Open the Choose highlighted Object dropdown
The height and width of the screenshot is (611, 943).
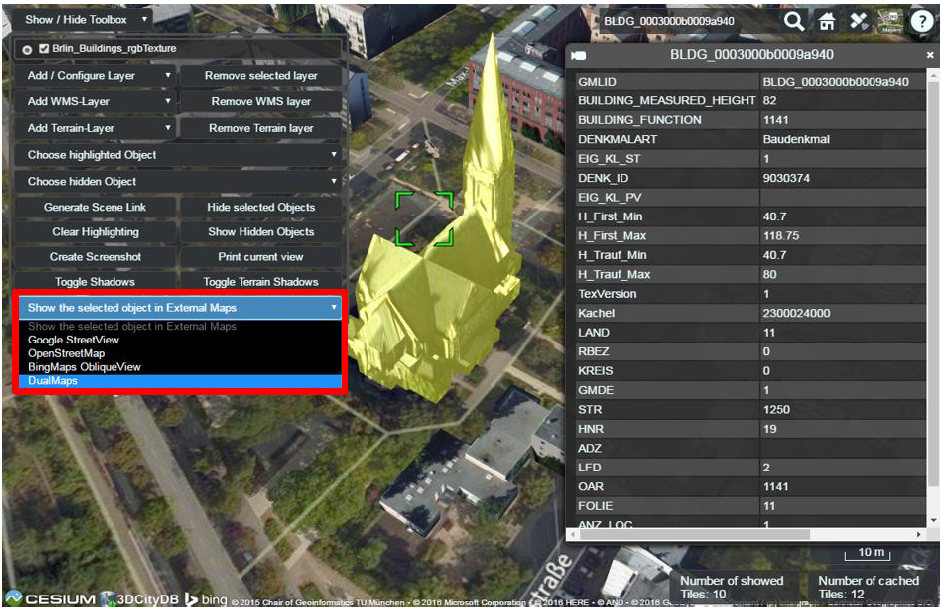click(x=179, y=155)
